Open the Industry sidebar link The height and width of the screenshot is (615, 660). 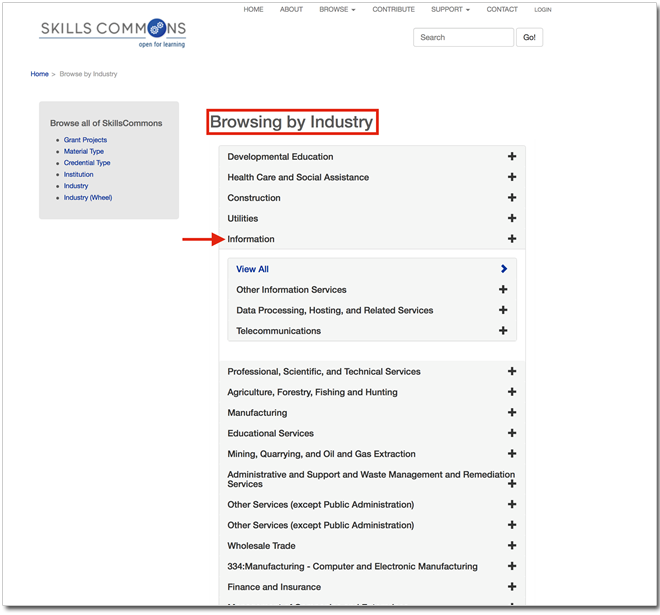pyautogui.click(x=76, y=186)
